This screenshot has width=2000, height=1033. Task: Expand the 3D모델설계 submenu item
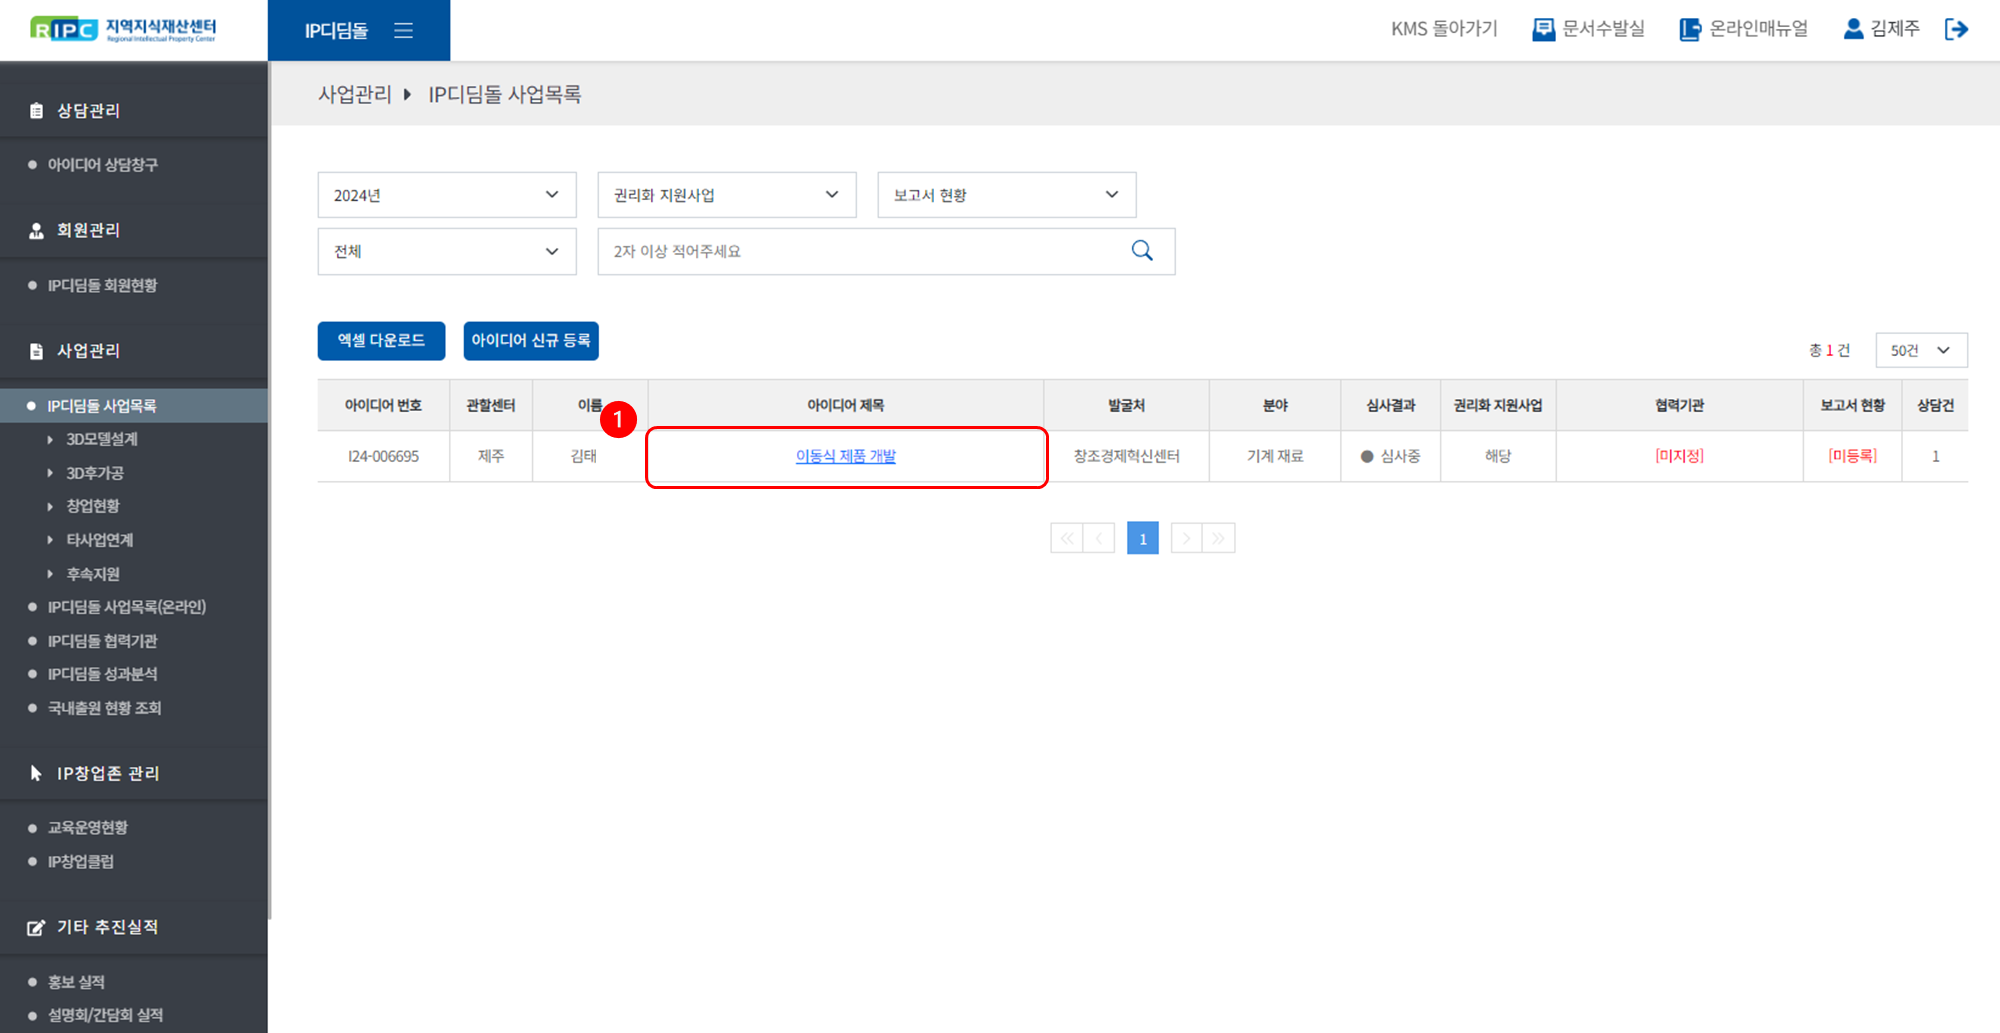point(101,439)
